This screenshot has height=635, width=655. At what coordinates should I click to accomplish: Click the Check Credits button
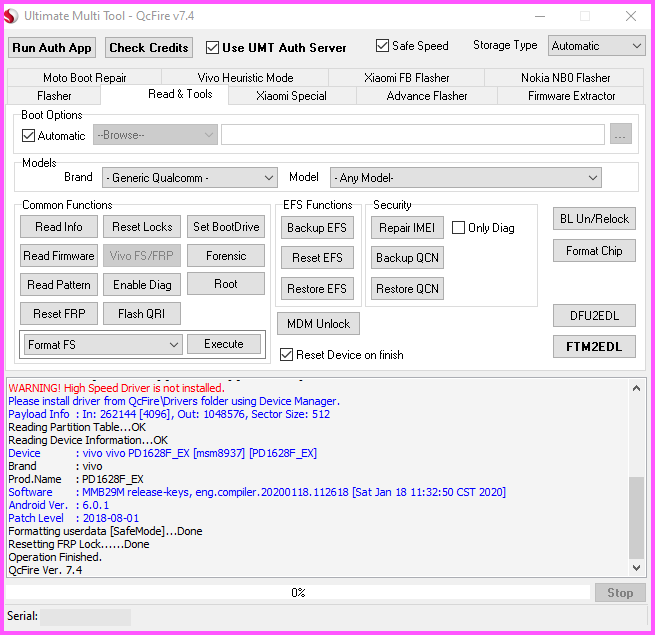click(149, 48)
